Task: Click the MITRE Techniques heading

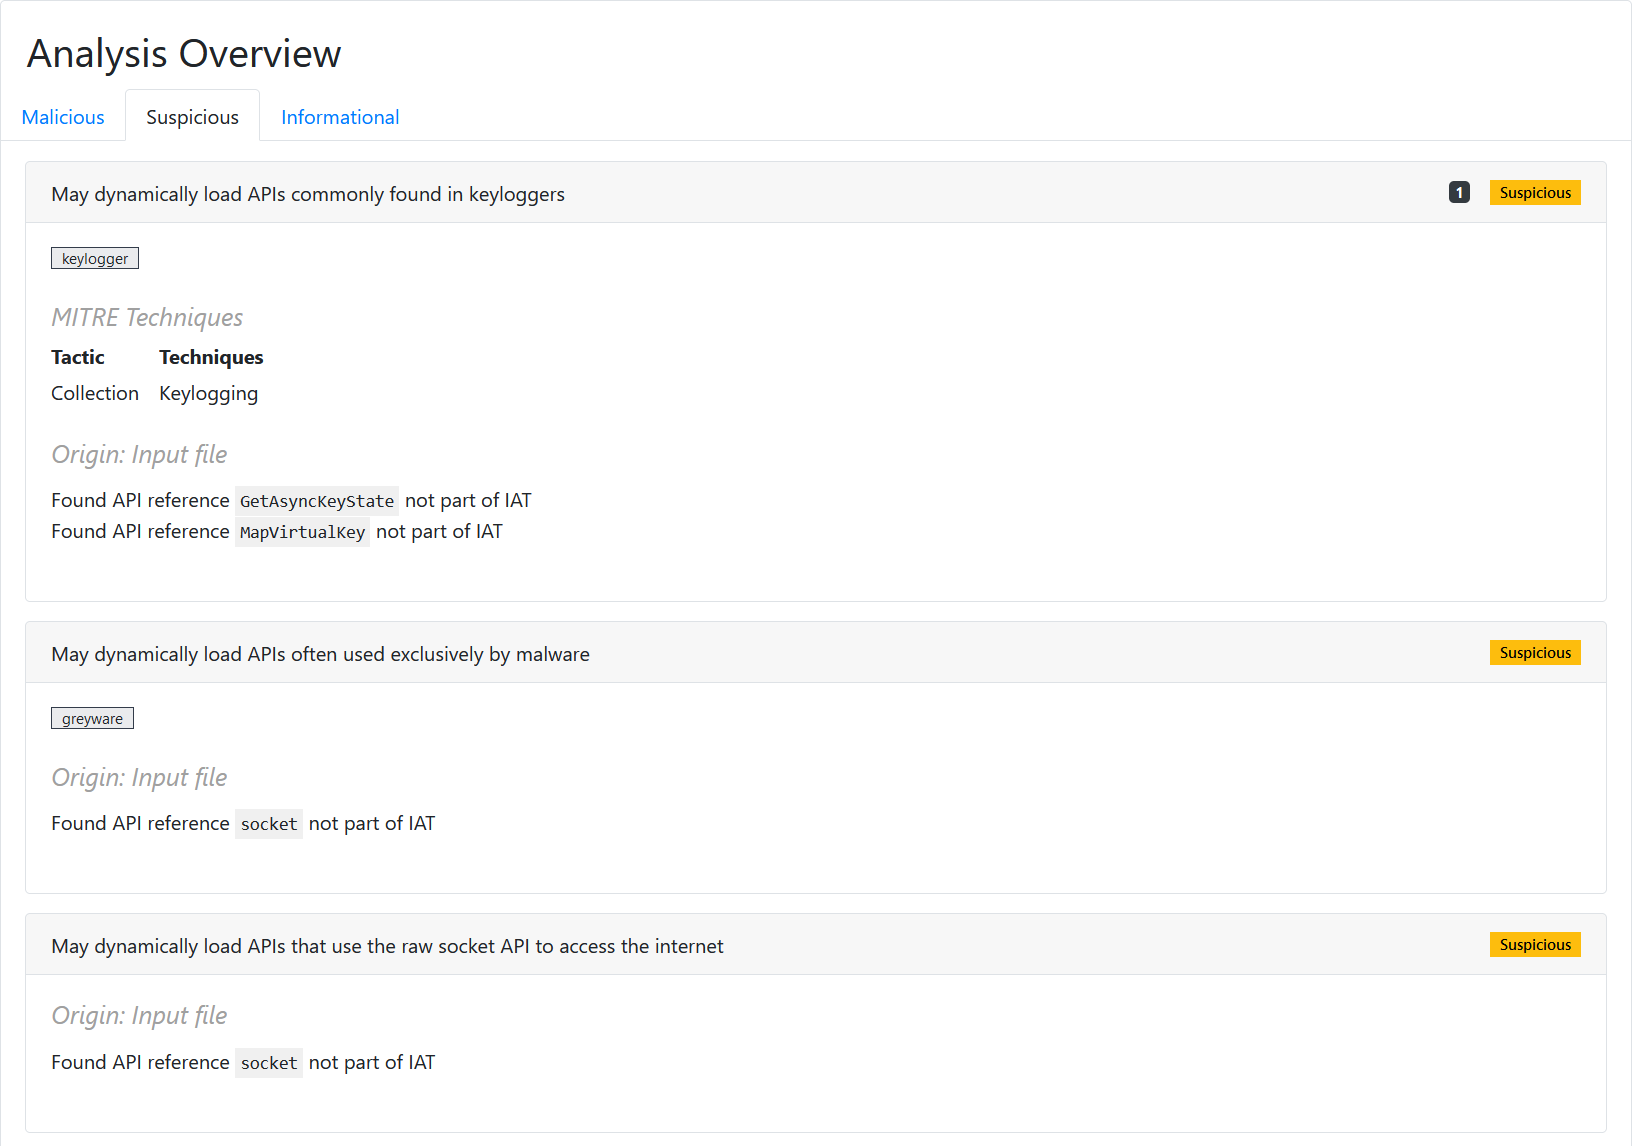Action: [x=147, y=317]
